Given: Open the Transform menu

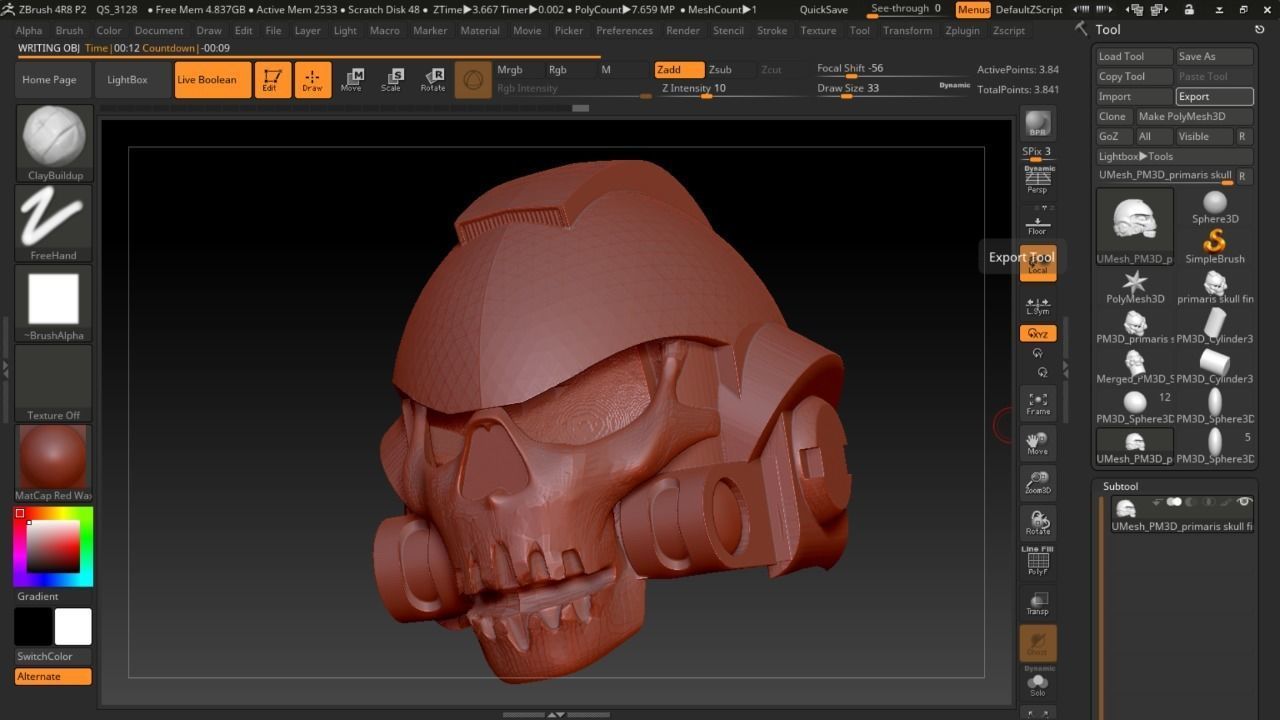Looking at the screenshot, I should [908, 30].
